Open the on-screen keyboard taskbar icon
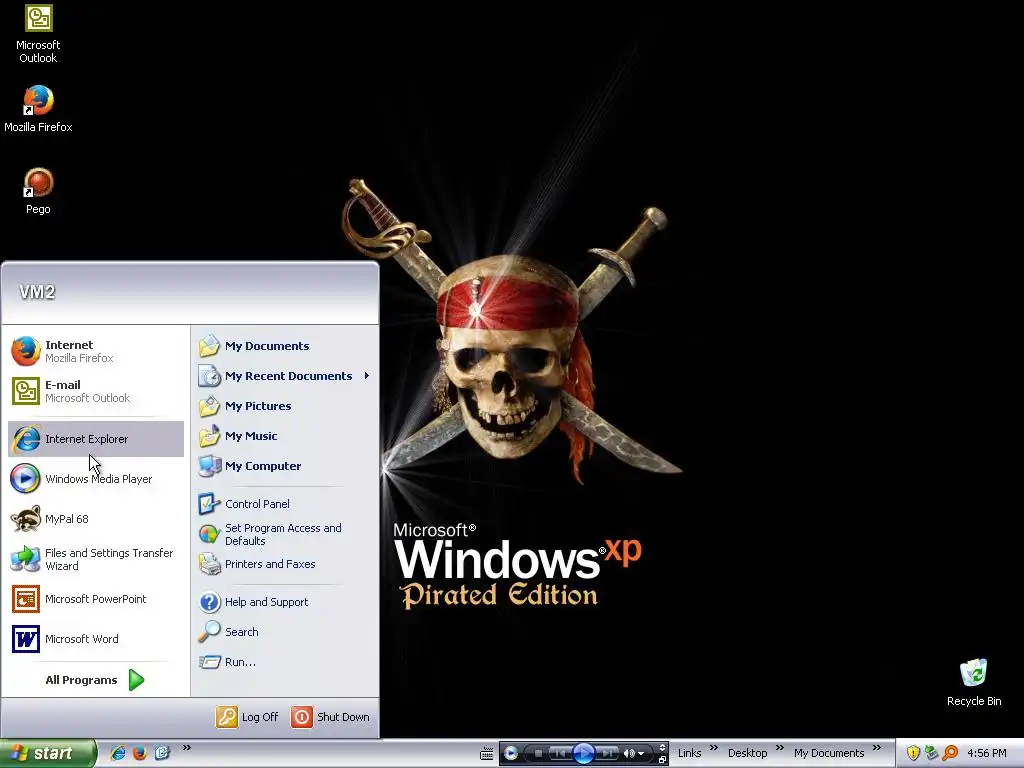The height and width of the screenshot is (768, 1024). coord(487,754)
